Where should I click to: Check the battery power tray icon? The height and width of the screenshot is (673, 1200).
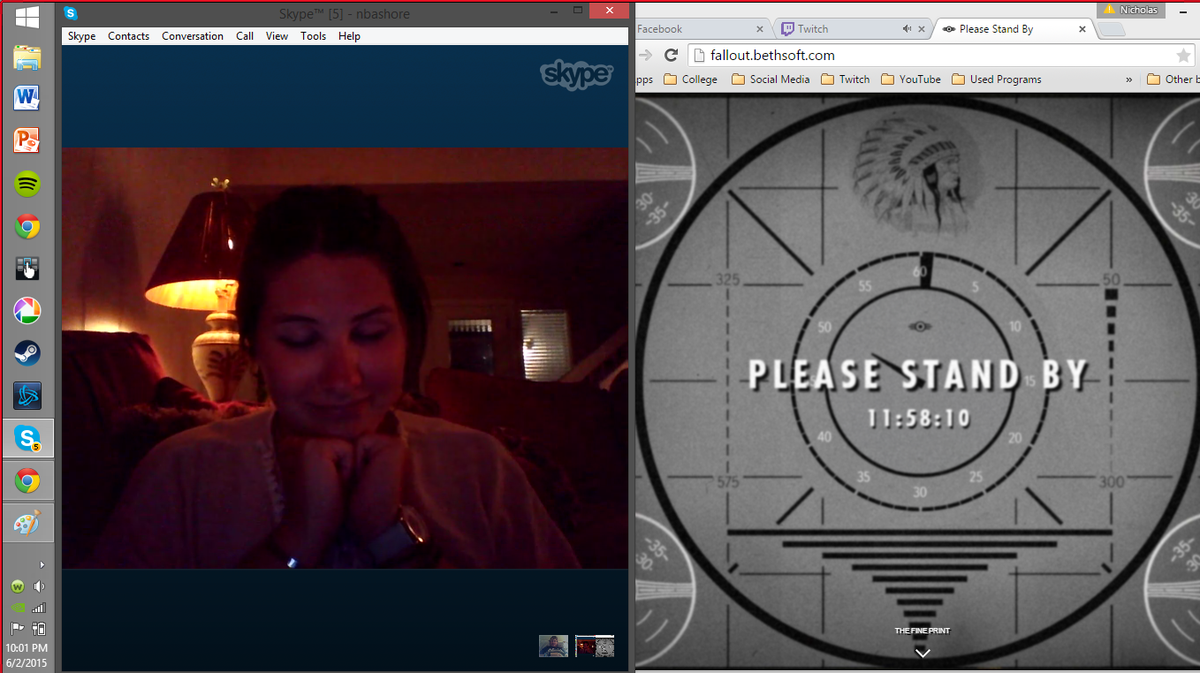click(x=40, y=629)
